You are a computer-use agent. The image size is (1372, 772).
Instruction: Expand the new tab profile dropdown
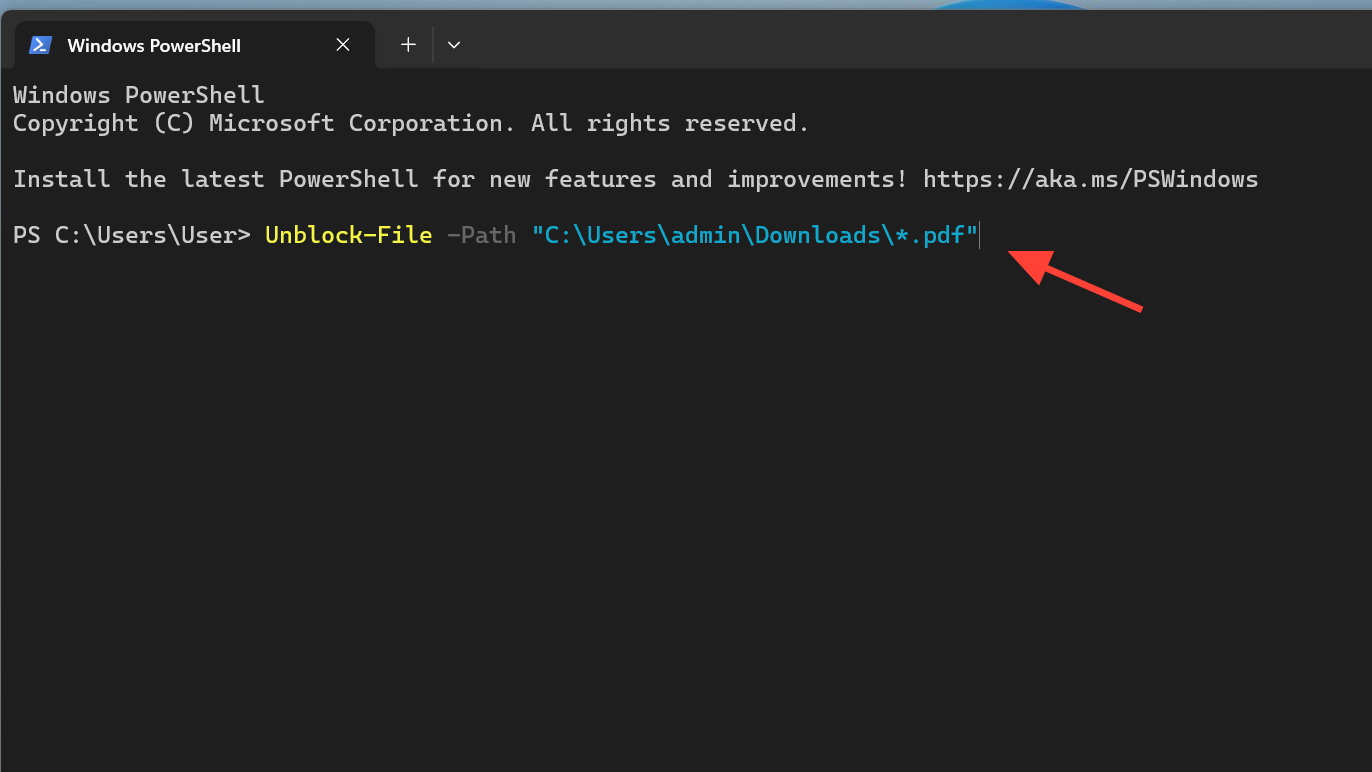pos(454,45)
